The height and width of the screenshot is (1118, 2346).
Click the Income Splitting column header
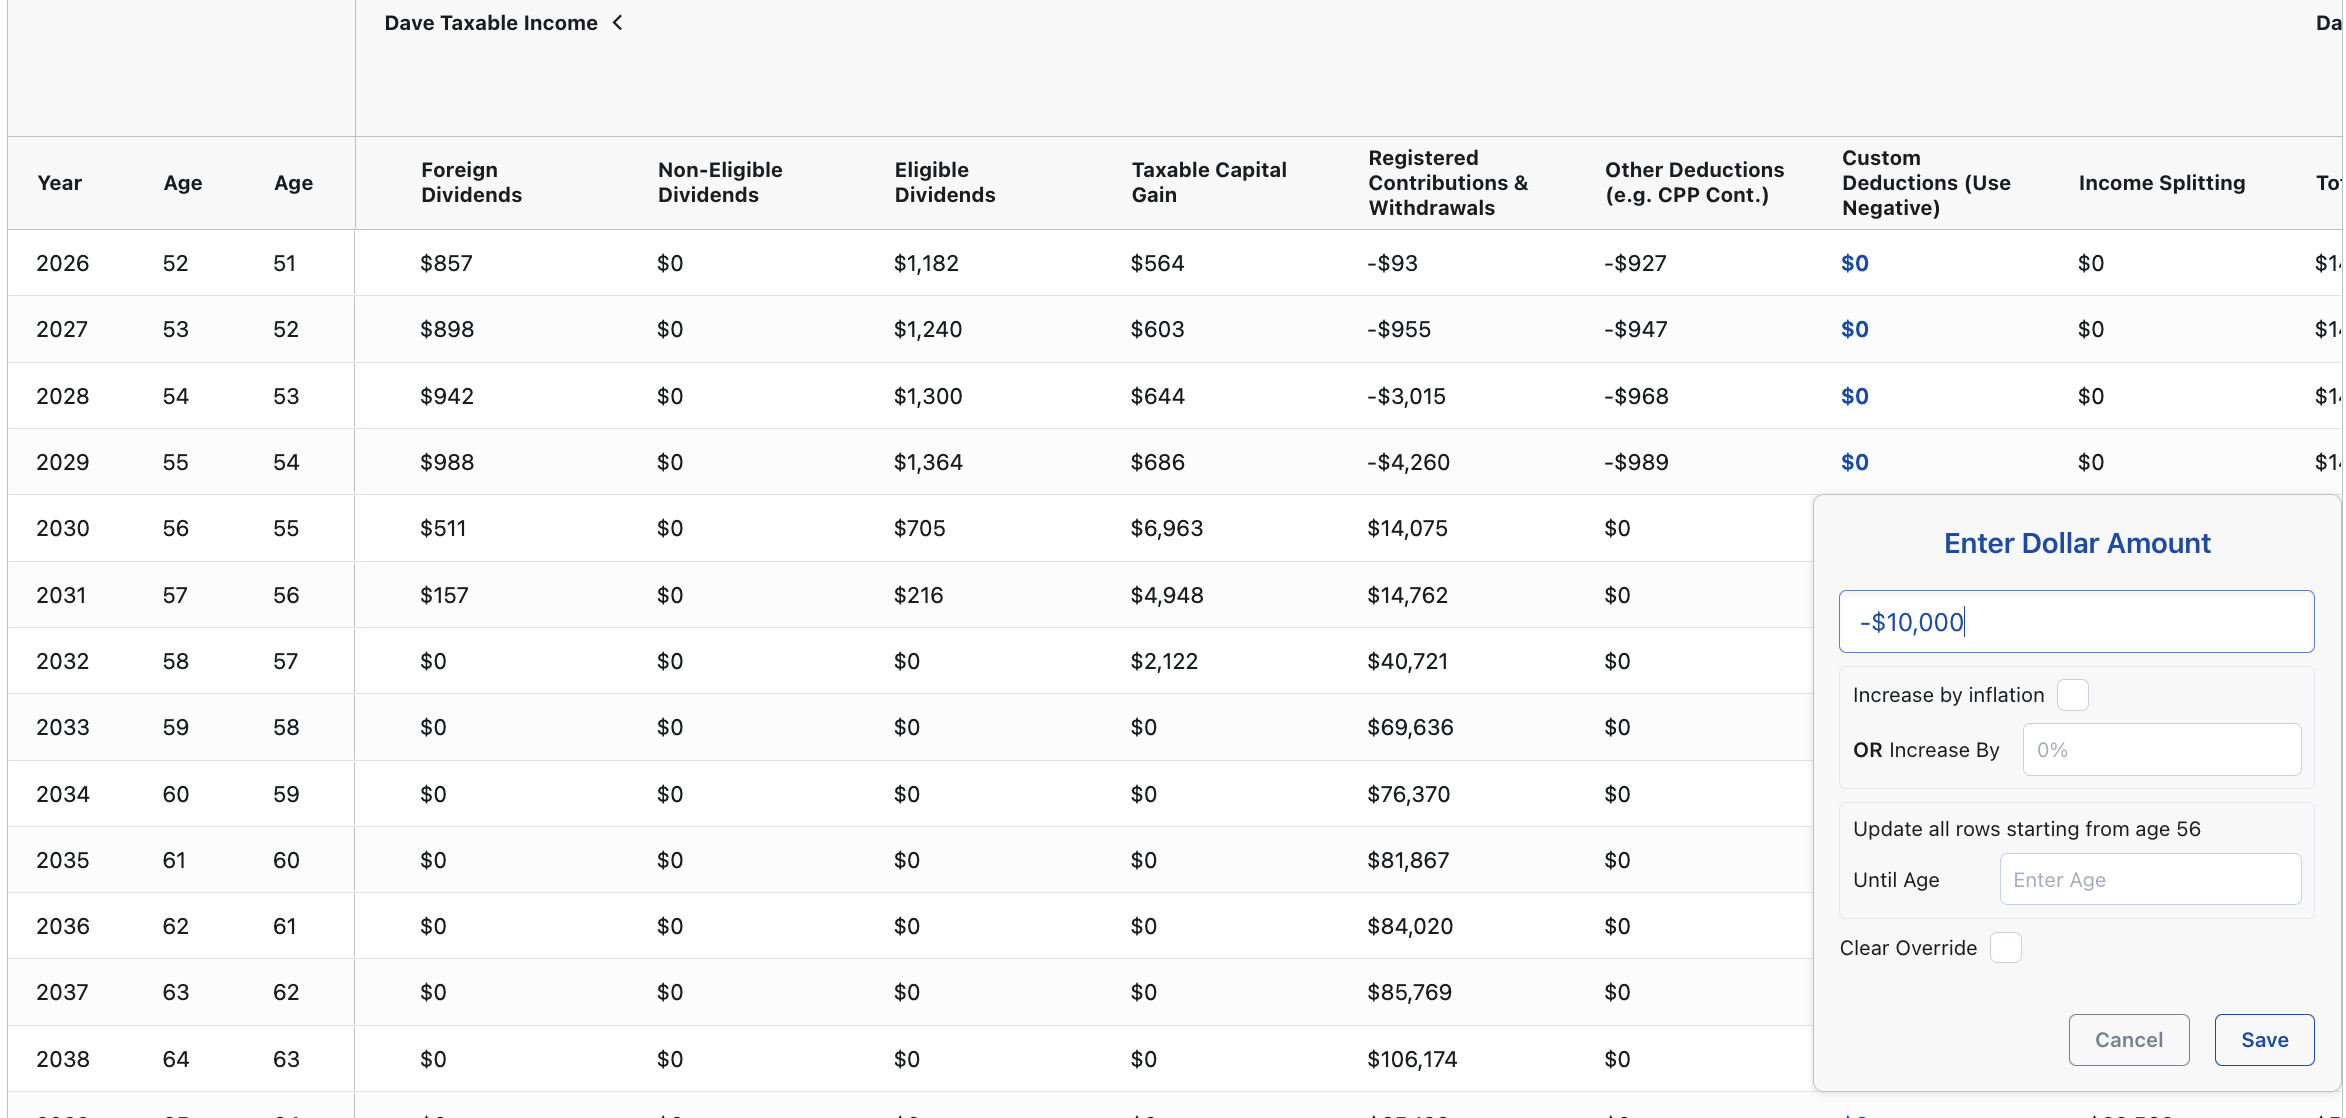click(x=2161, y=183)
